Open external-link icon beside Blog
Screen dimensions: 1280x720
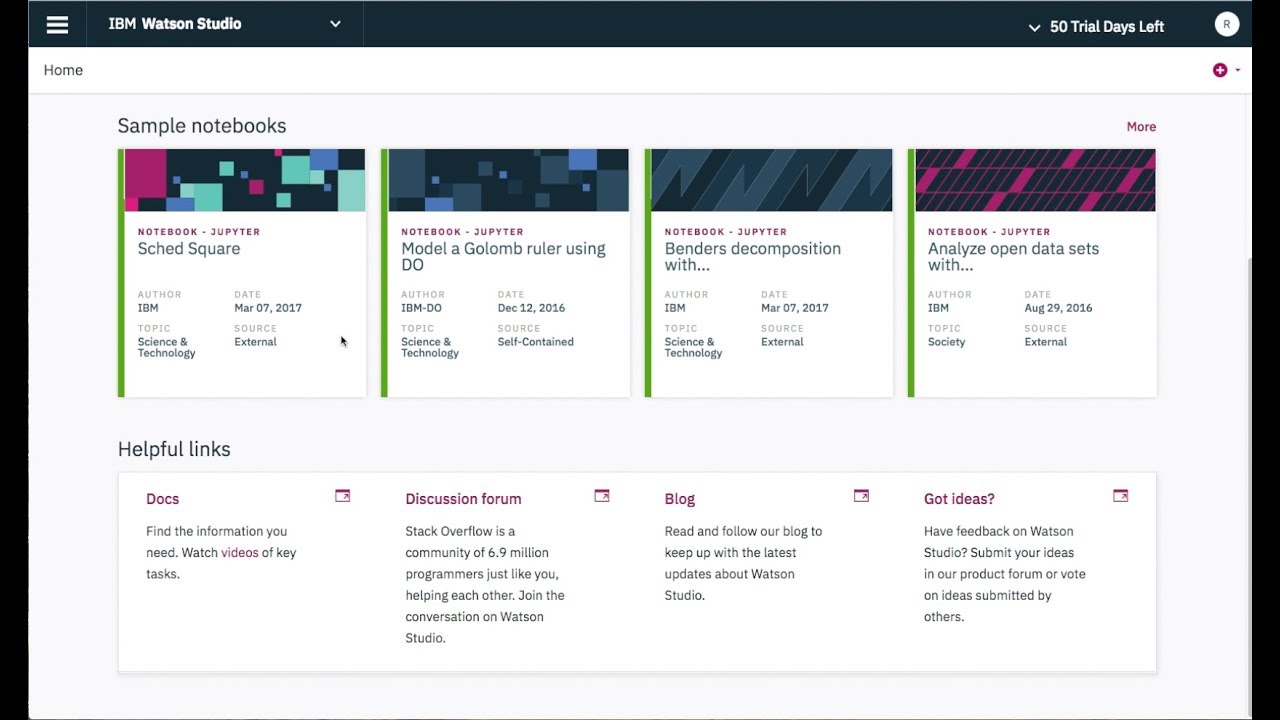click(x=861, y=496)
